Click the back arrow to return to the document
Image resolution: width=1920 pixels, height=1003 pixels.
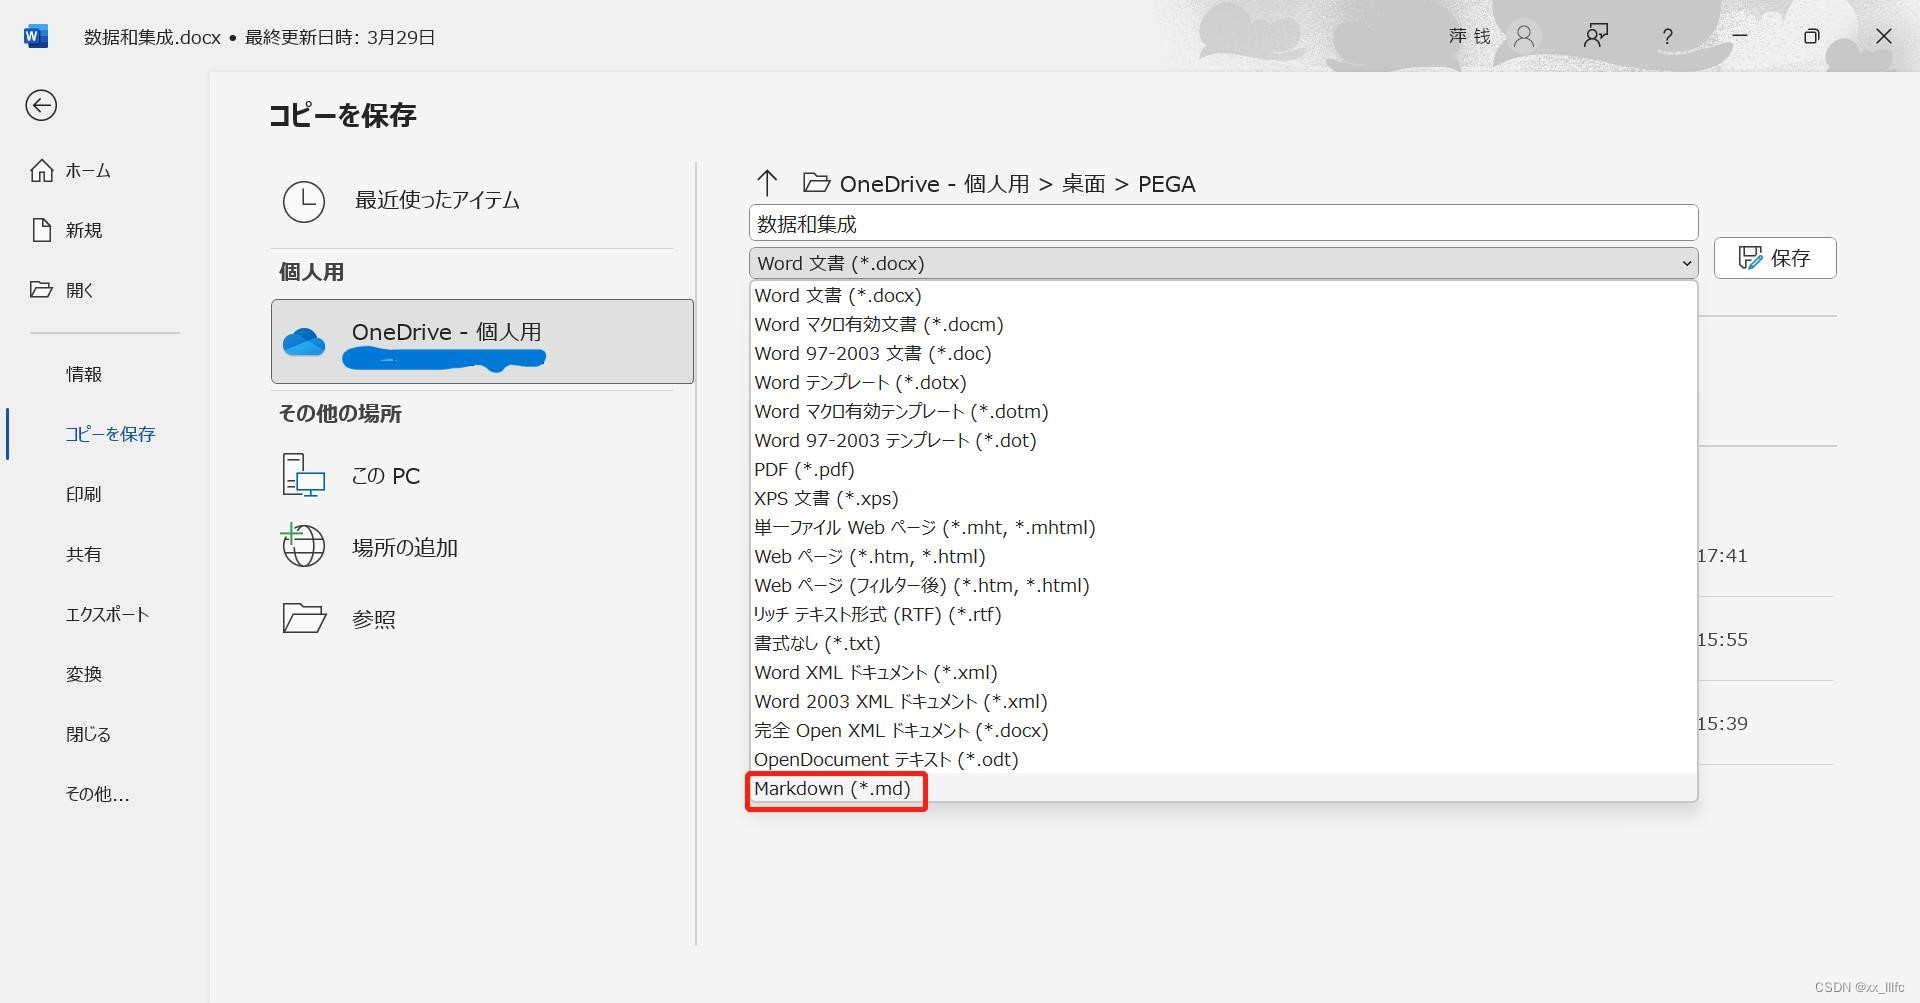[x=41, y=105]
